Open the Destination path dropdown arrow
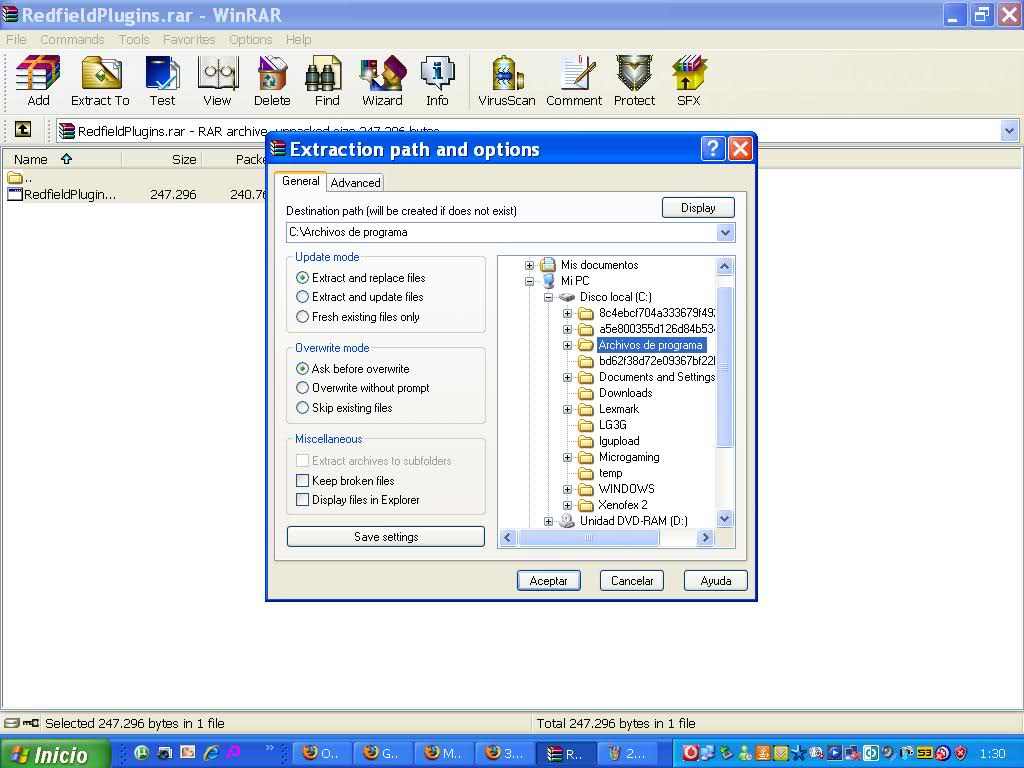The width and height of the screenshot is (1024, 768). 725,232
